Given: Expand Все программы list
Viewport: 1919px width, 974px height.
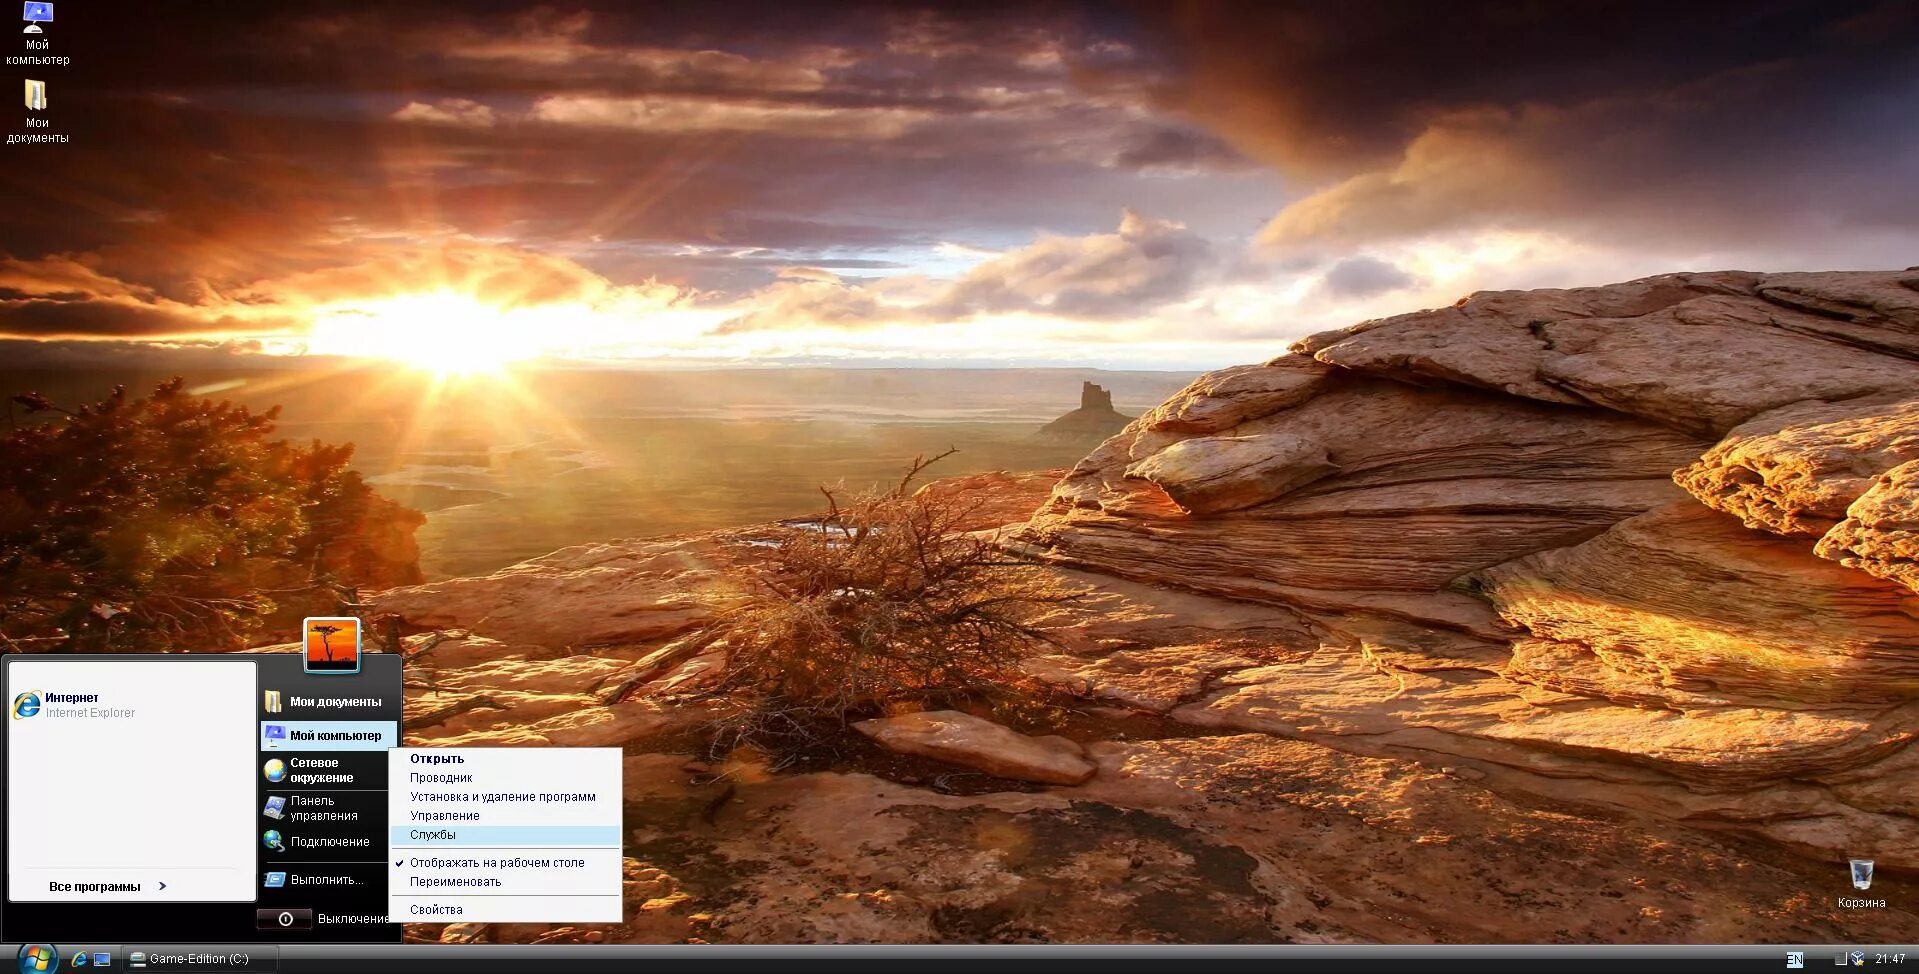Looking at the screenshot, I should [108, 886].
